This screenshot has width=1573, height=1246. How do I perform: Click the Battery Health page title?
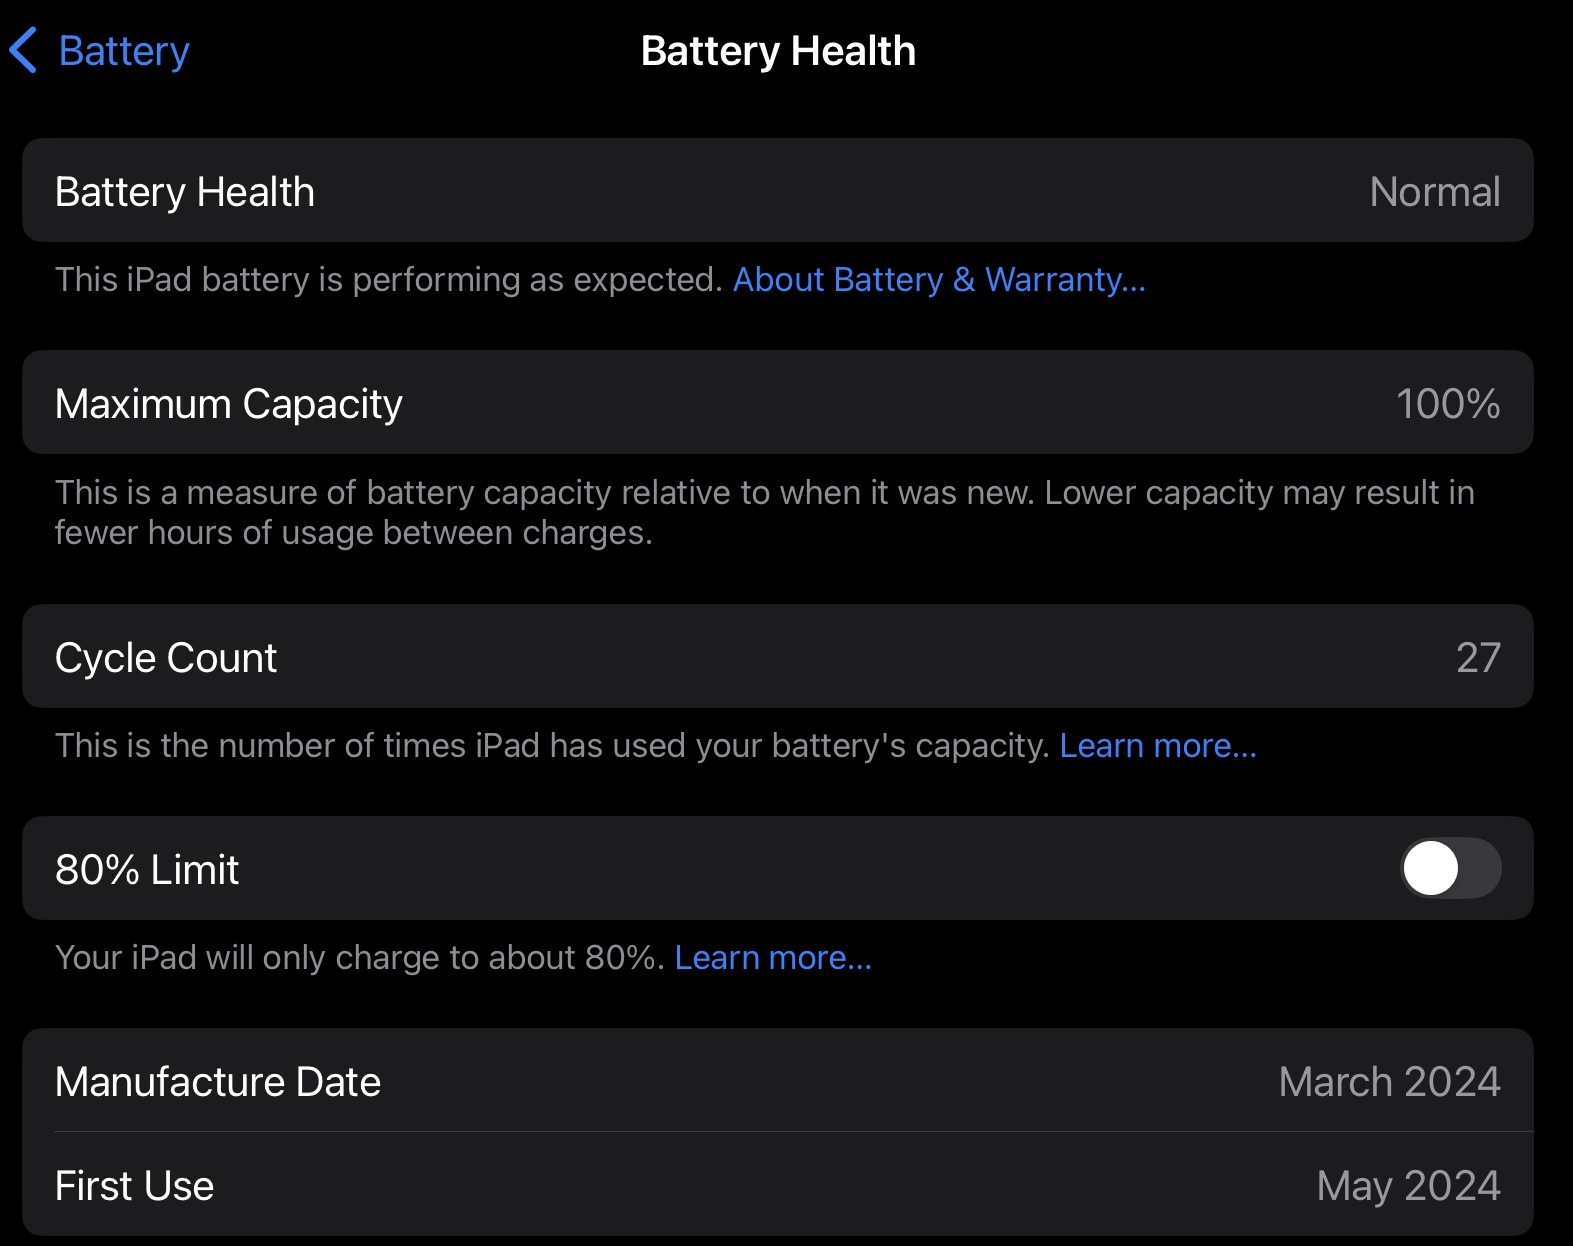[780, 50]
